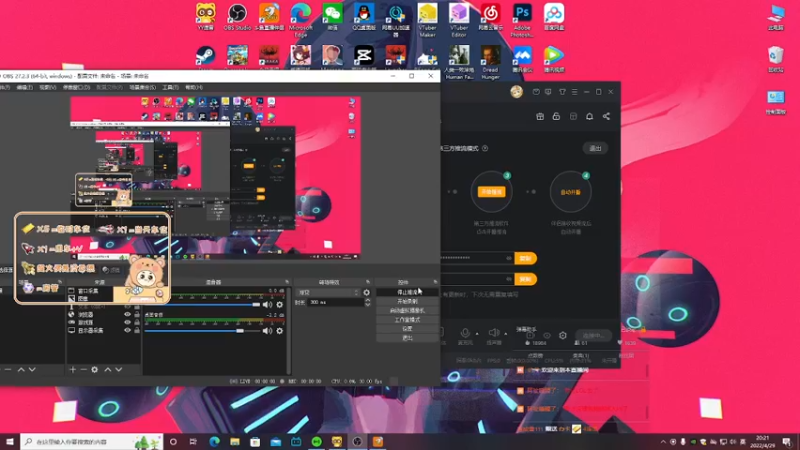Open user avatar in streaming app title bar
Screen dimensions: 800x450
tap(516, 92)
